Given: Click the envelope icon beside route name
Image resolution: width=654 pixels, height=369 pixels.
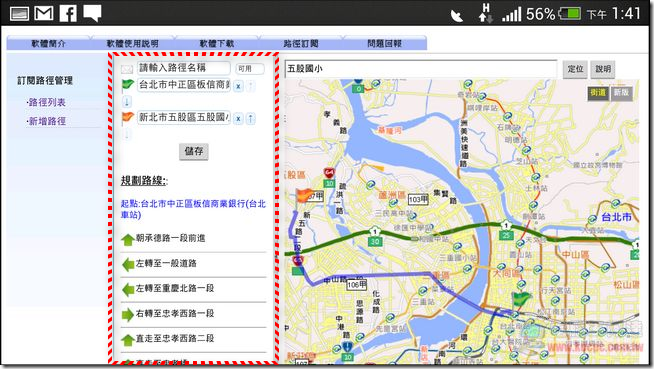Looking at the screenshot, I should (x=127, y=69).
